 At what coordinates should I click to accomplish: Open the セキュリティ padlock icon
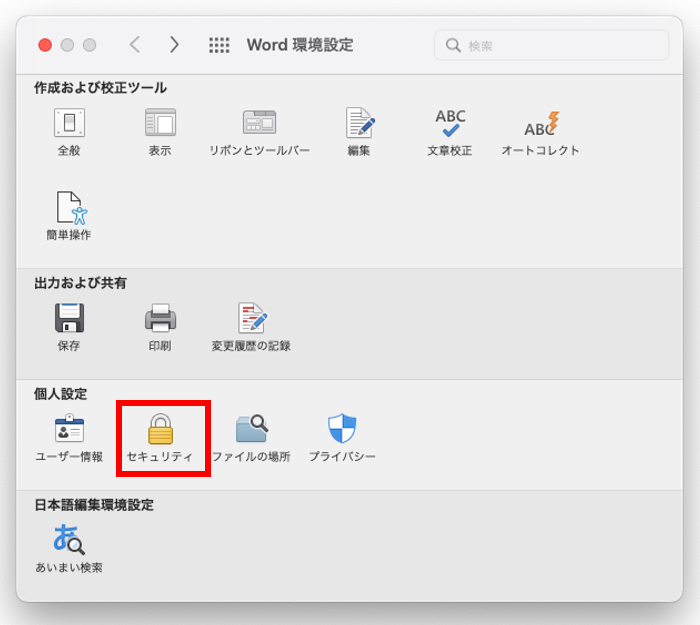point(160,429)
